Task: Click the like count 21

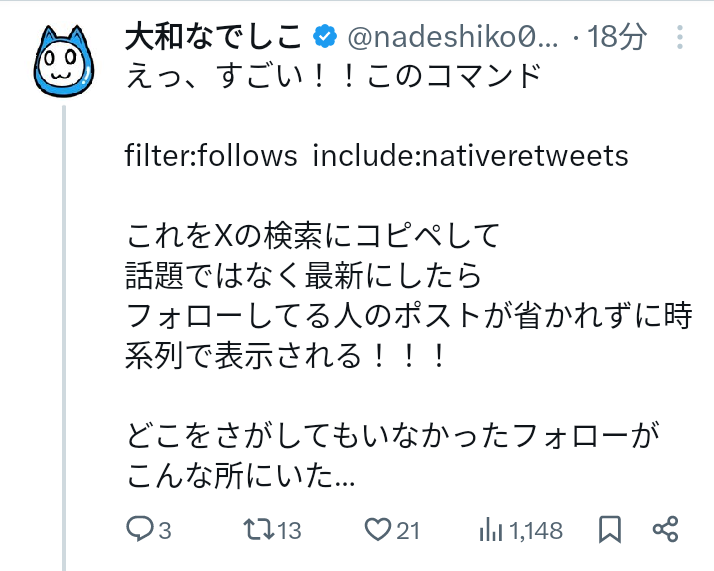Action: (x=407, y=530)
